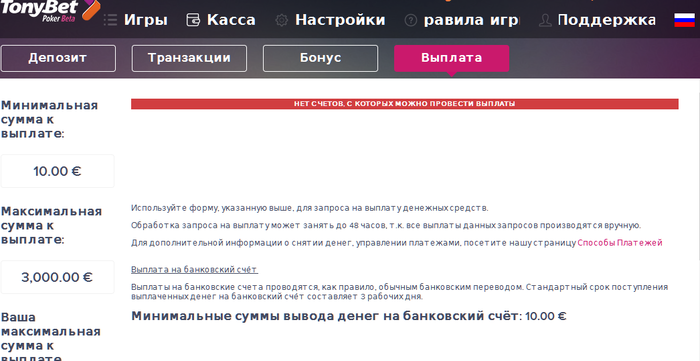Switch to the Депозит tab
Viewport: 700px width, 361px height.
(x=58, y=58)
